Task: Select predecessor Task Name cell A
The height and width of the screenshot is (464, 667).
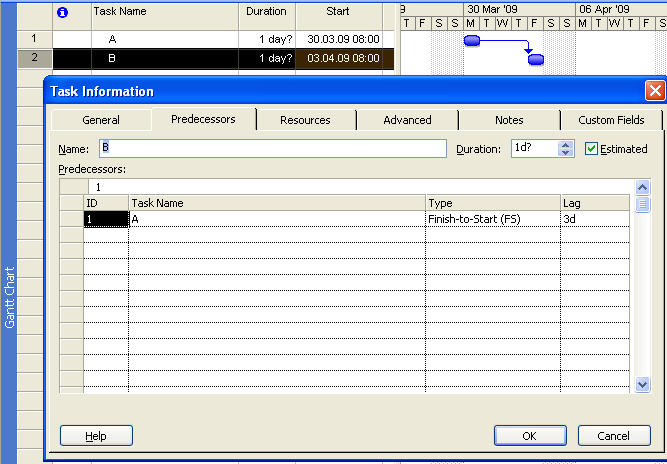Action: [277, 219]
